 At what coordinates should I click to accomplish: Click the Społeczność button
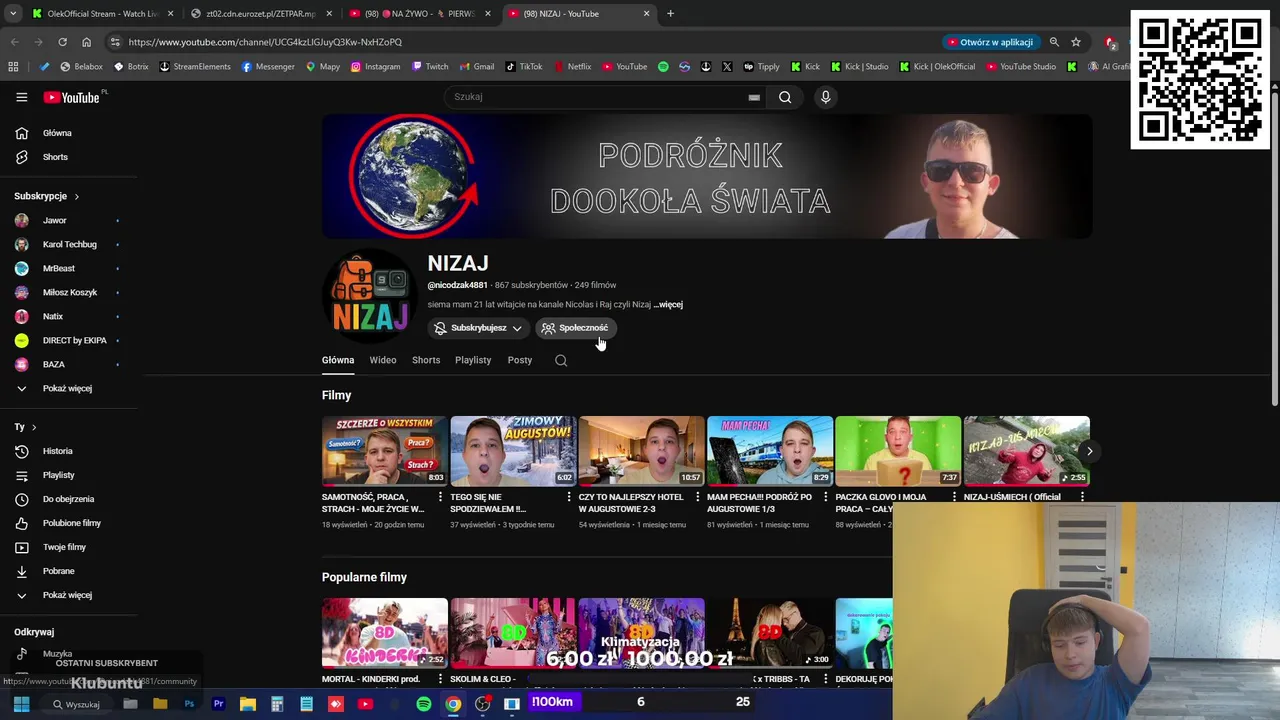click(x=575, y=328)
